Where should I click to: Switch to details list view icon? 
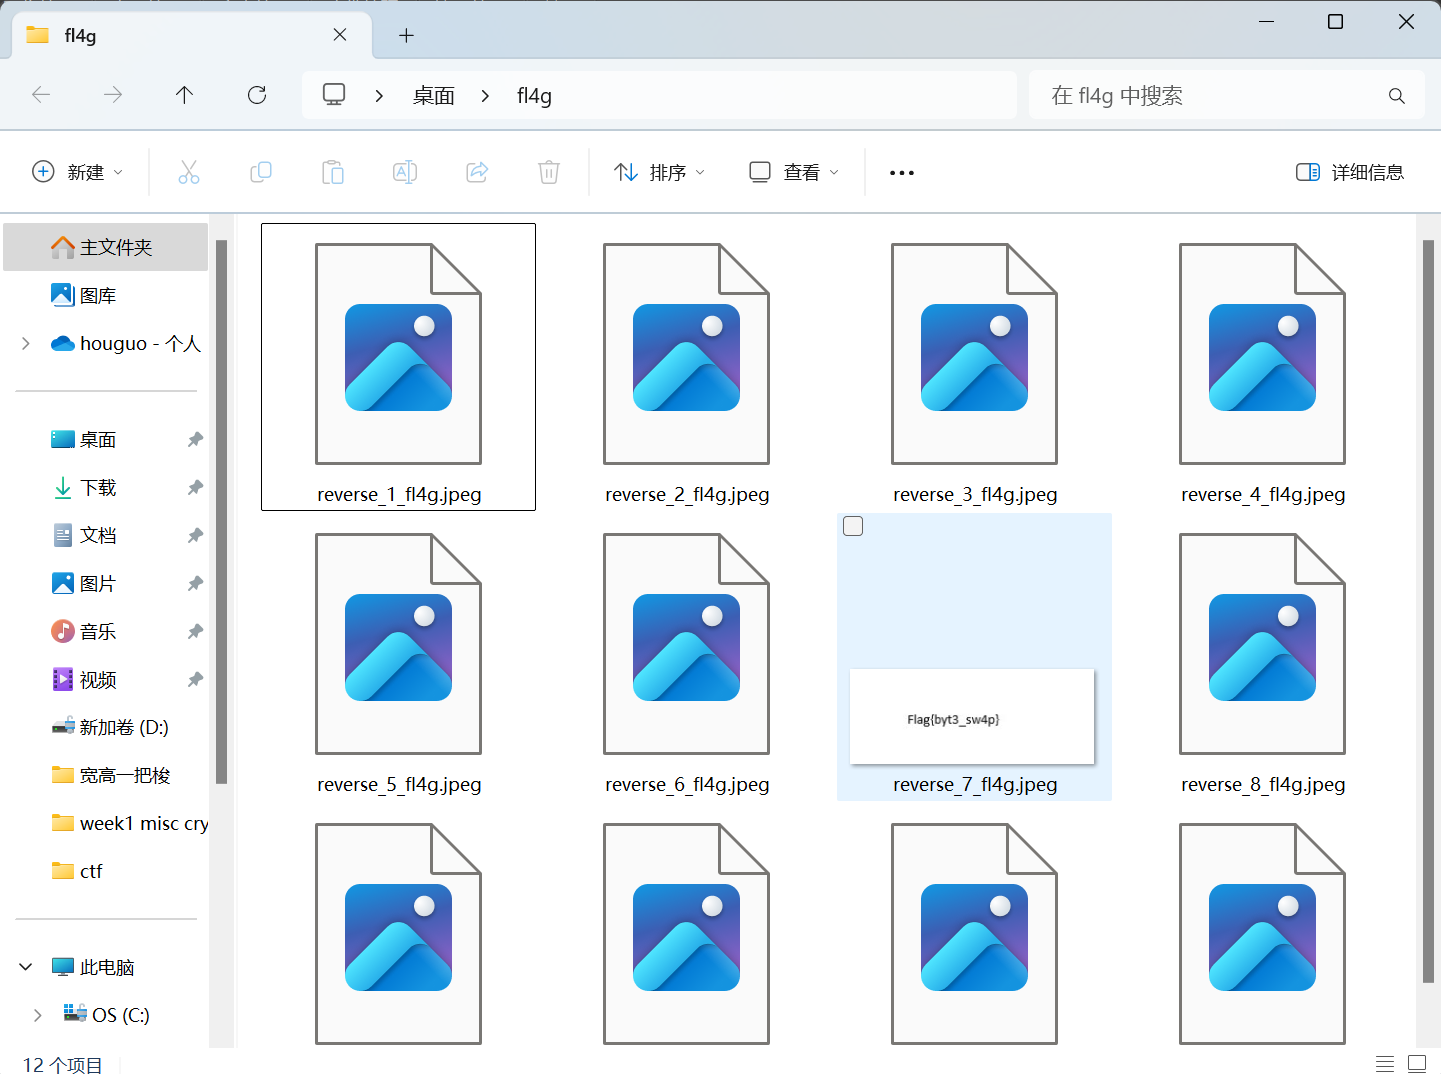(1385, 1063)
